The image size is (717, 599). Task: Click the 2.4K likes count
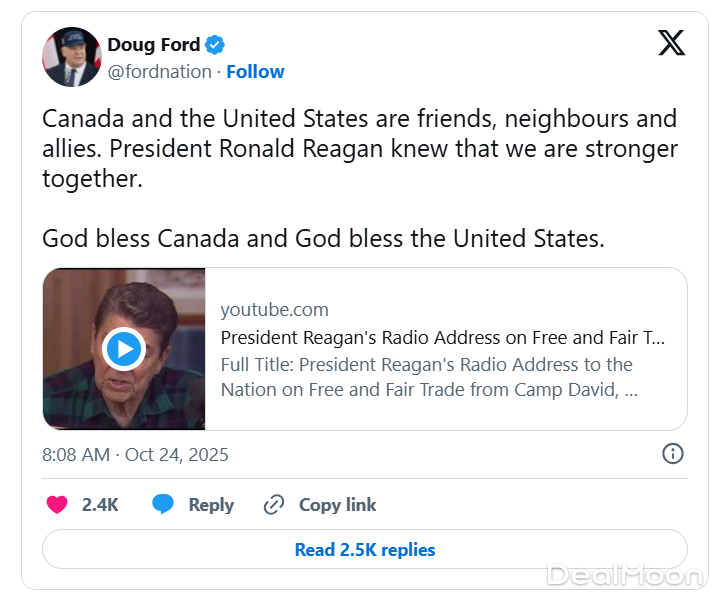pyautogui.click(x=100, y=505)
